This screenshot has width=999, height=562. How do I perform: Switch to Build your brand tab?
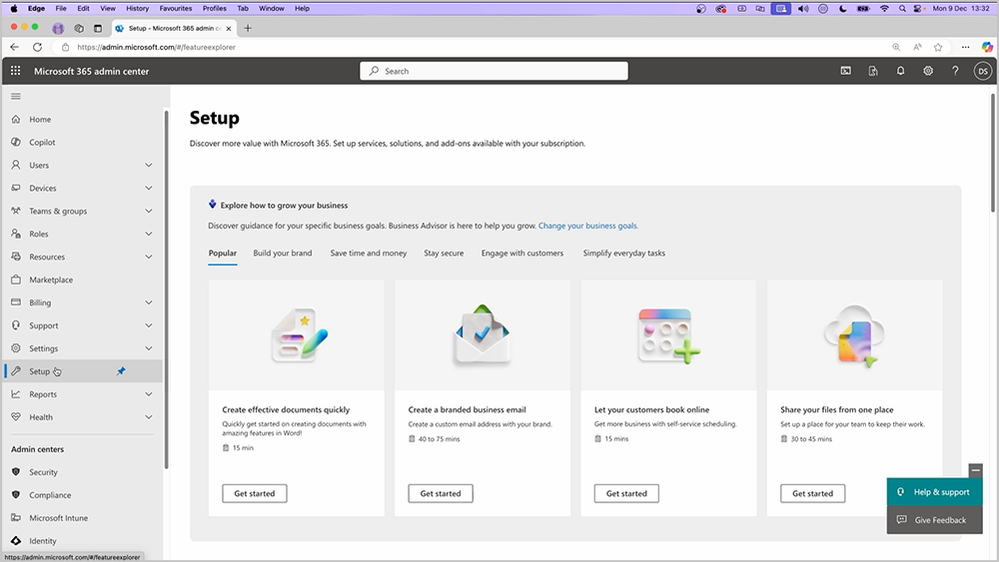[x=282, y=253]
